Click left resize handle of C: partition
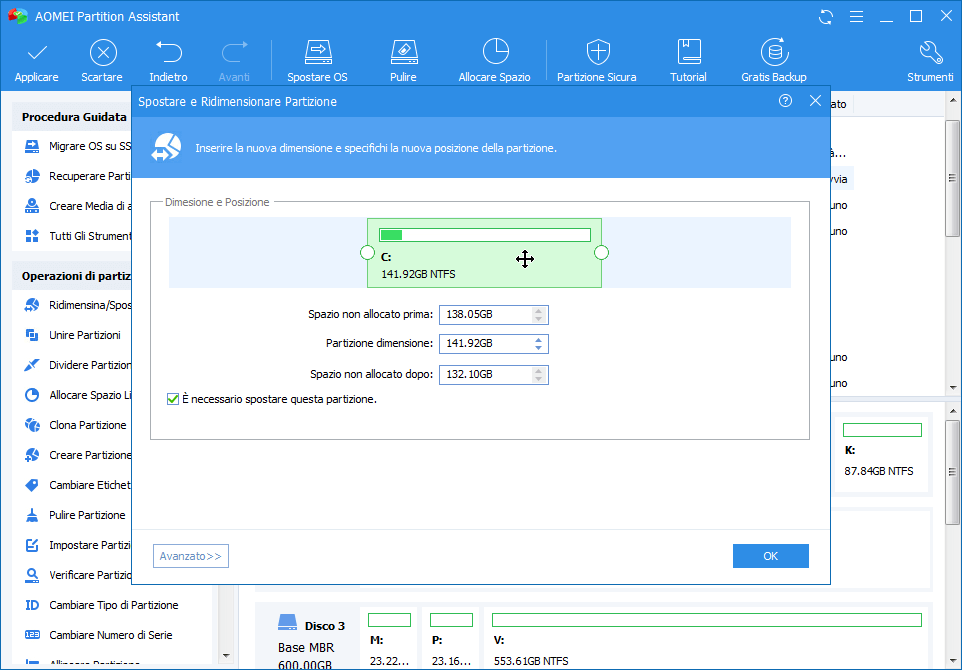Screen dimensions: 962x670 367,253
